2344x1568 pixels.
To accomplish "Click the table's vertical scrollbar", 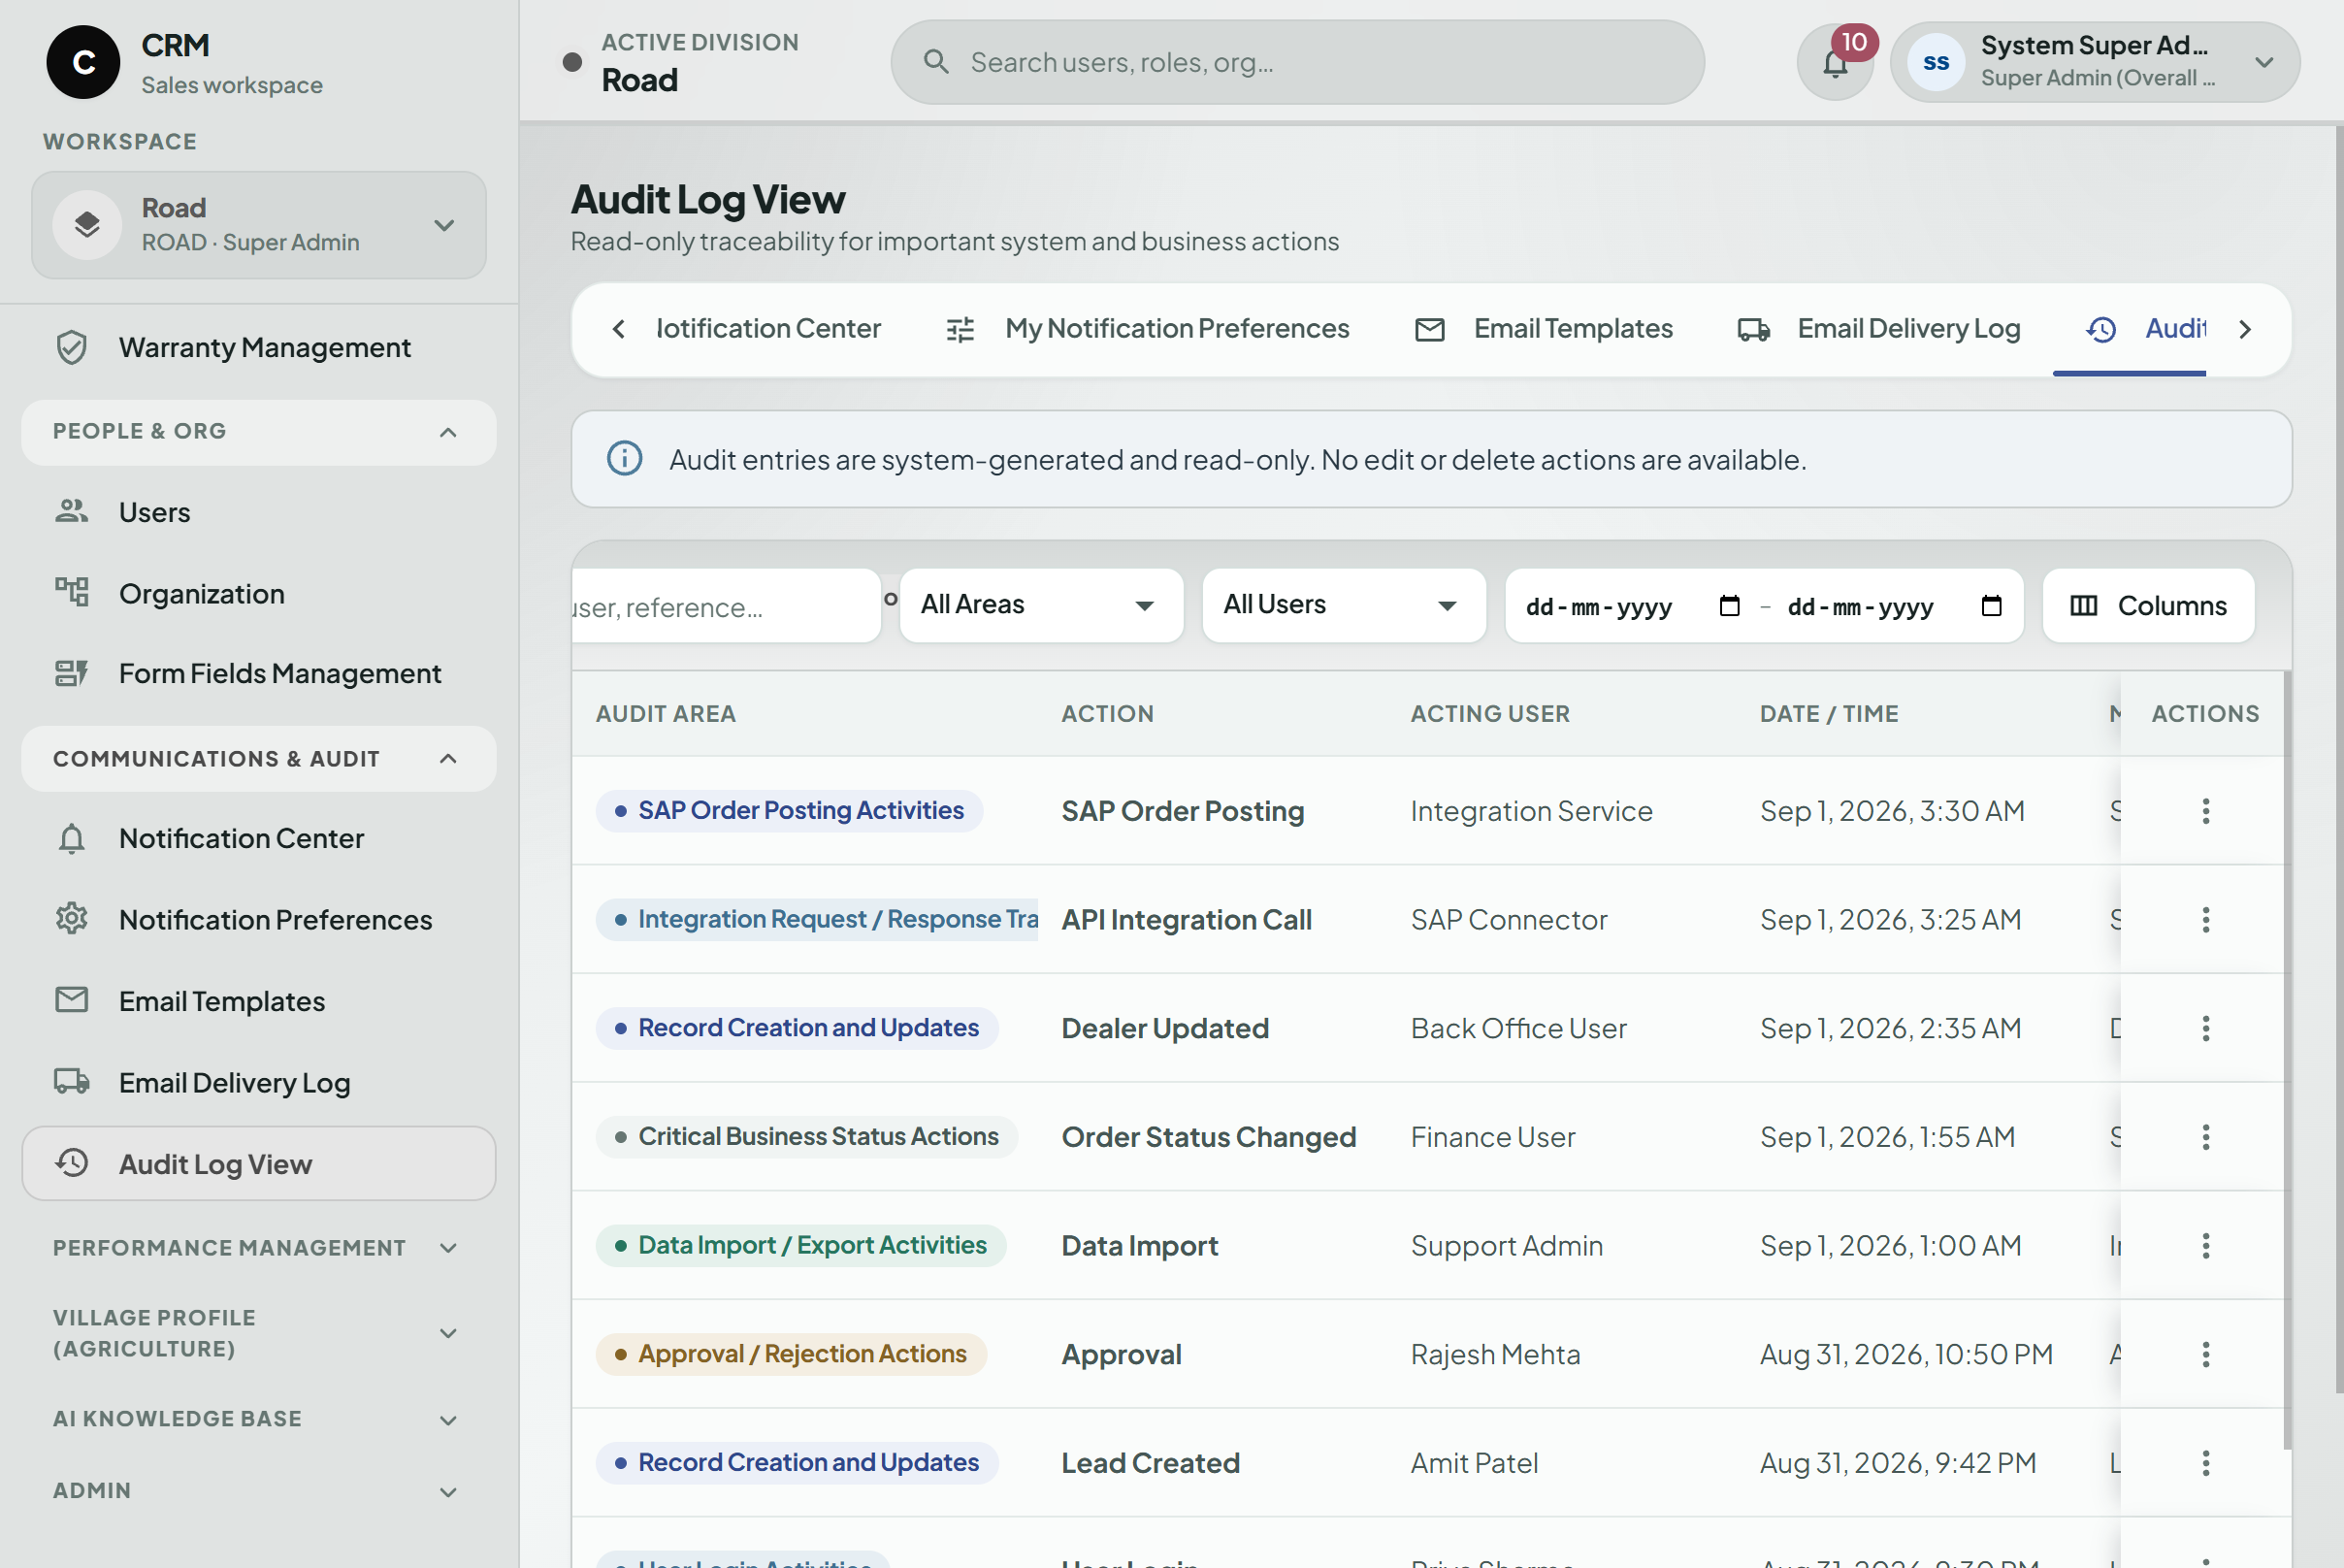I will [x=2286, y=1060].
